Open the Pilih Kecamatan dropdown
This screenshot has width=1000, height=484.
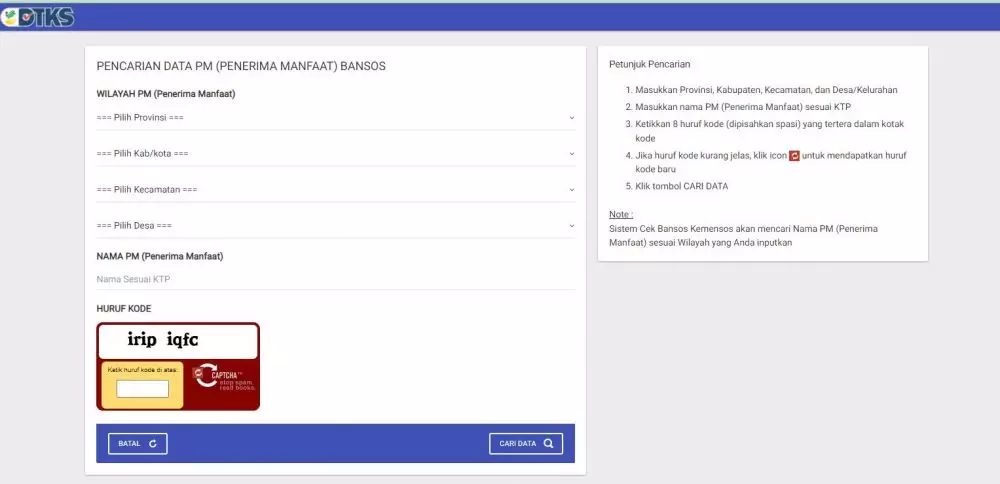pos(335,190)
